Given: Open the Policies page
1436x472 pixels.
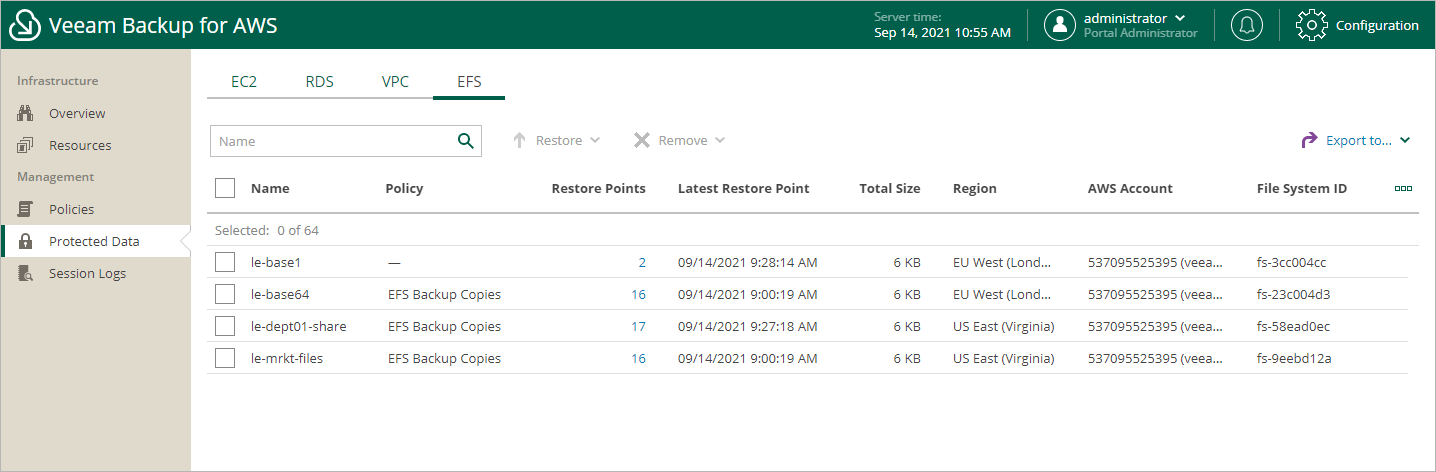Looking at the screenshot, I should click(71, 209).
